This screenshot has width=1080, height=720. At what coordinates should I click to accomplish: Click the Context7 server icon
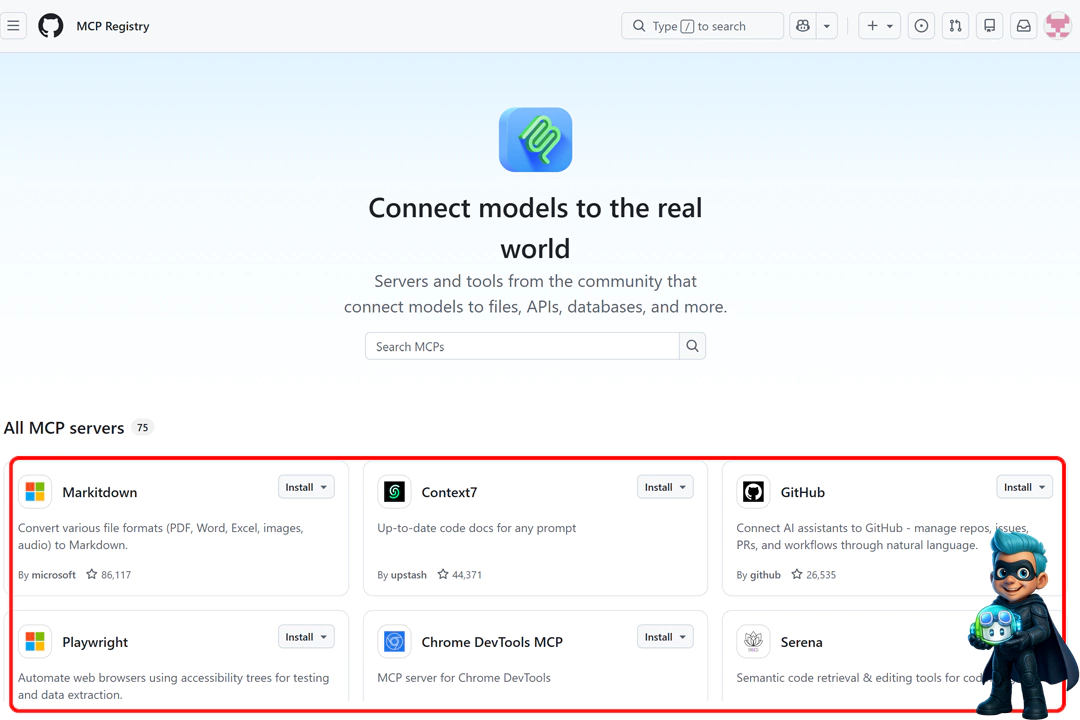(x=394, y=492)
